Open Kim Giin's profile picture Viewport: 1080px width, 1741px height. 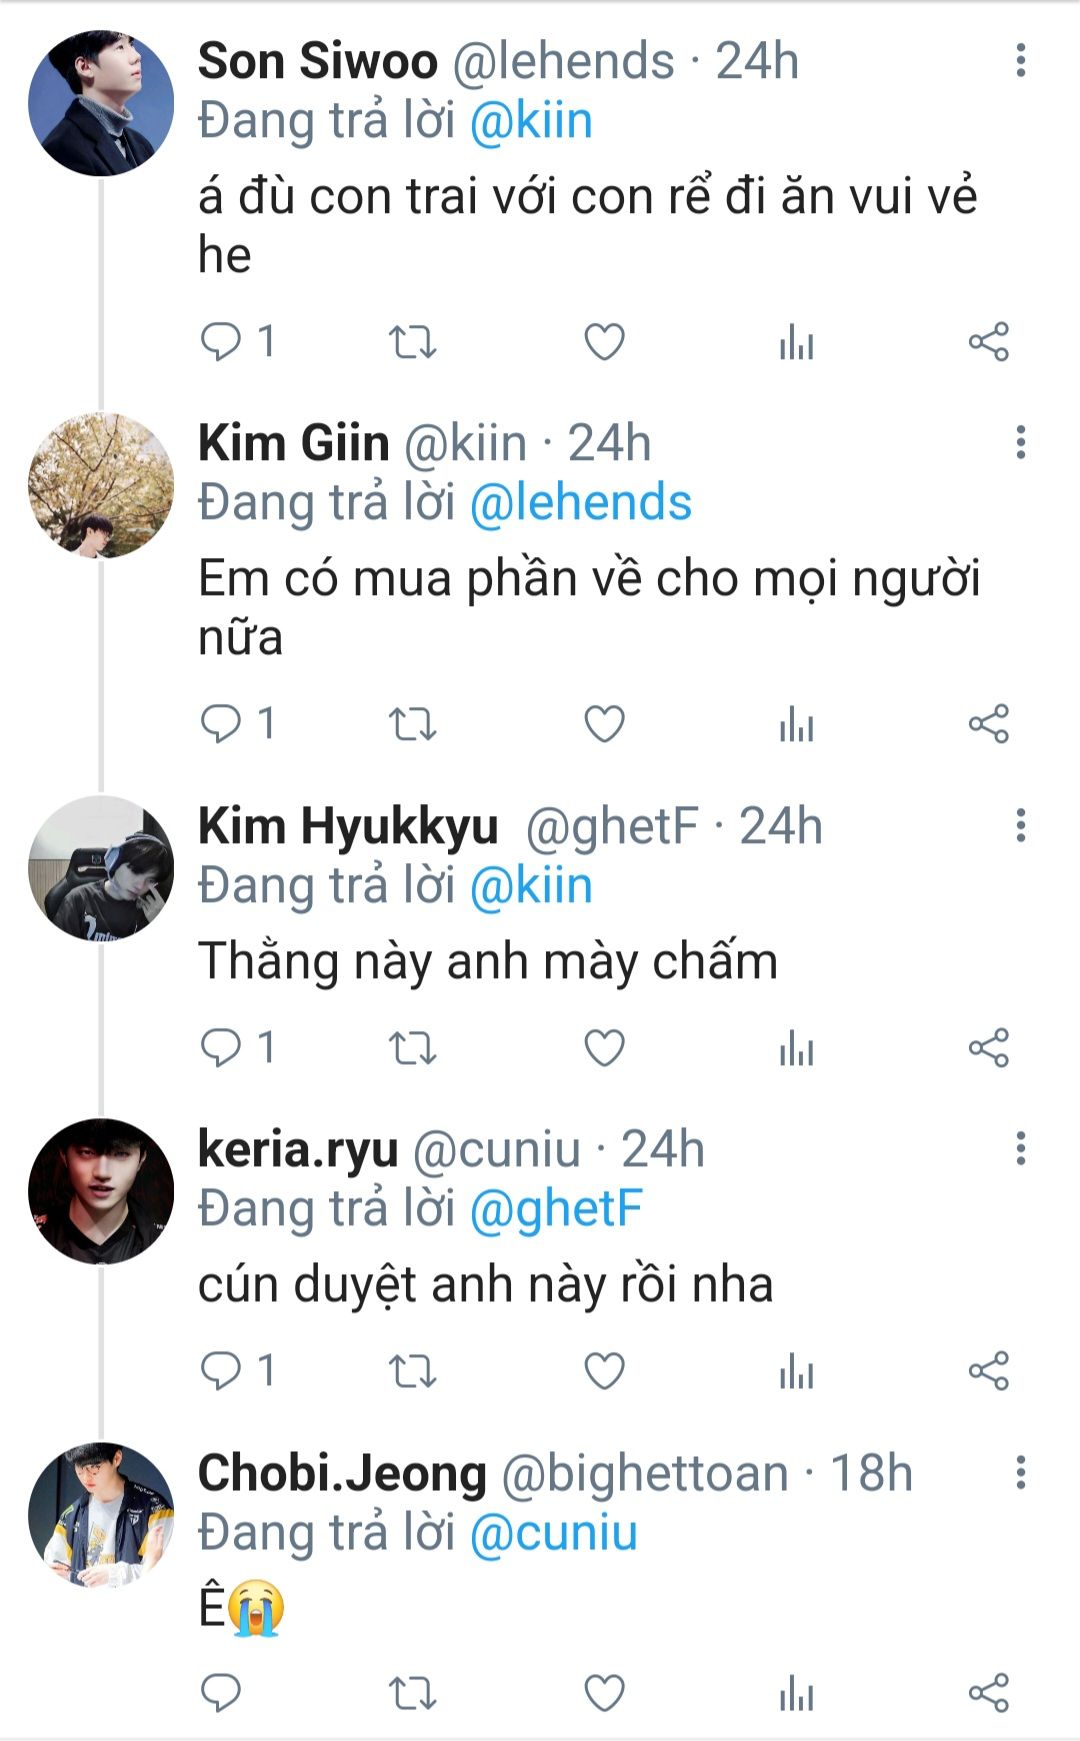(101, 486)
